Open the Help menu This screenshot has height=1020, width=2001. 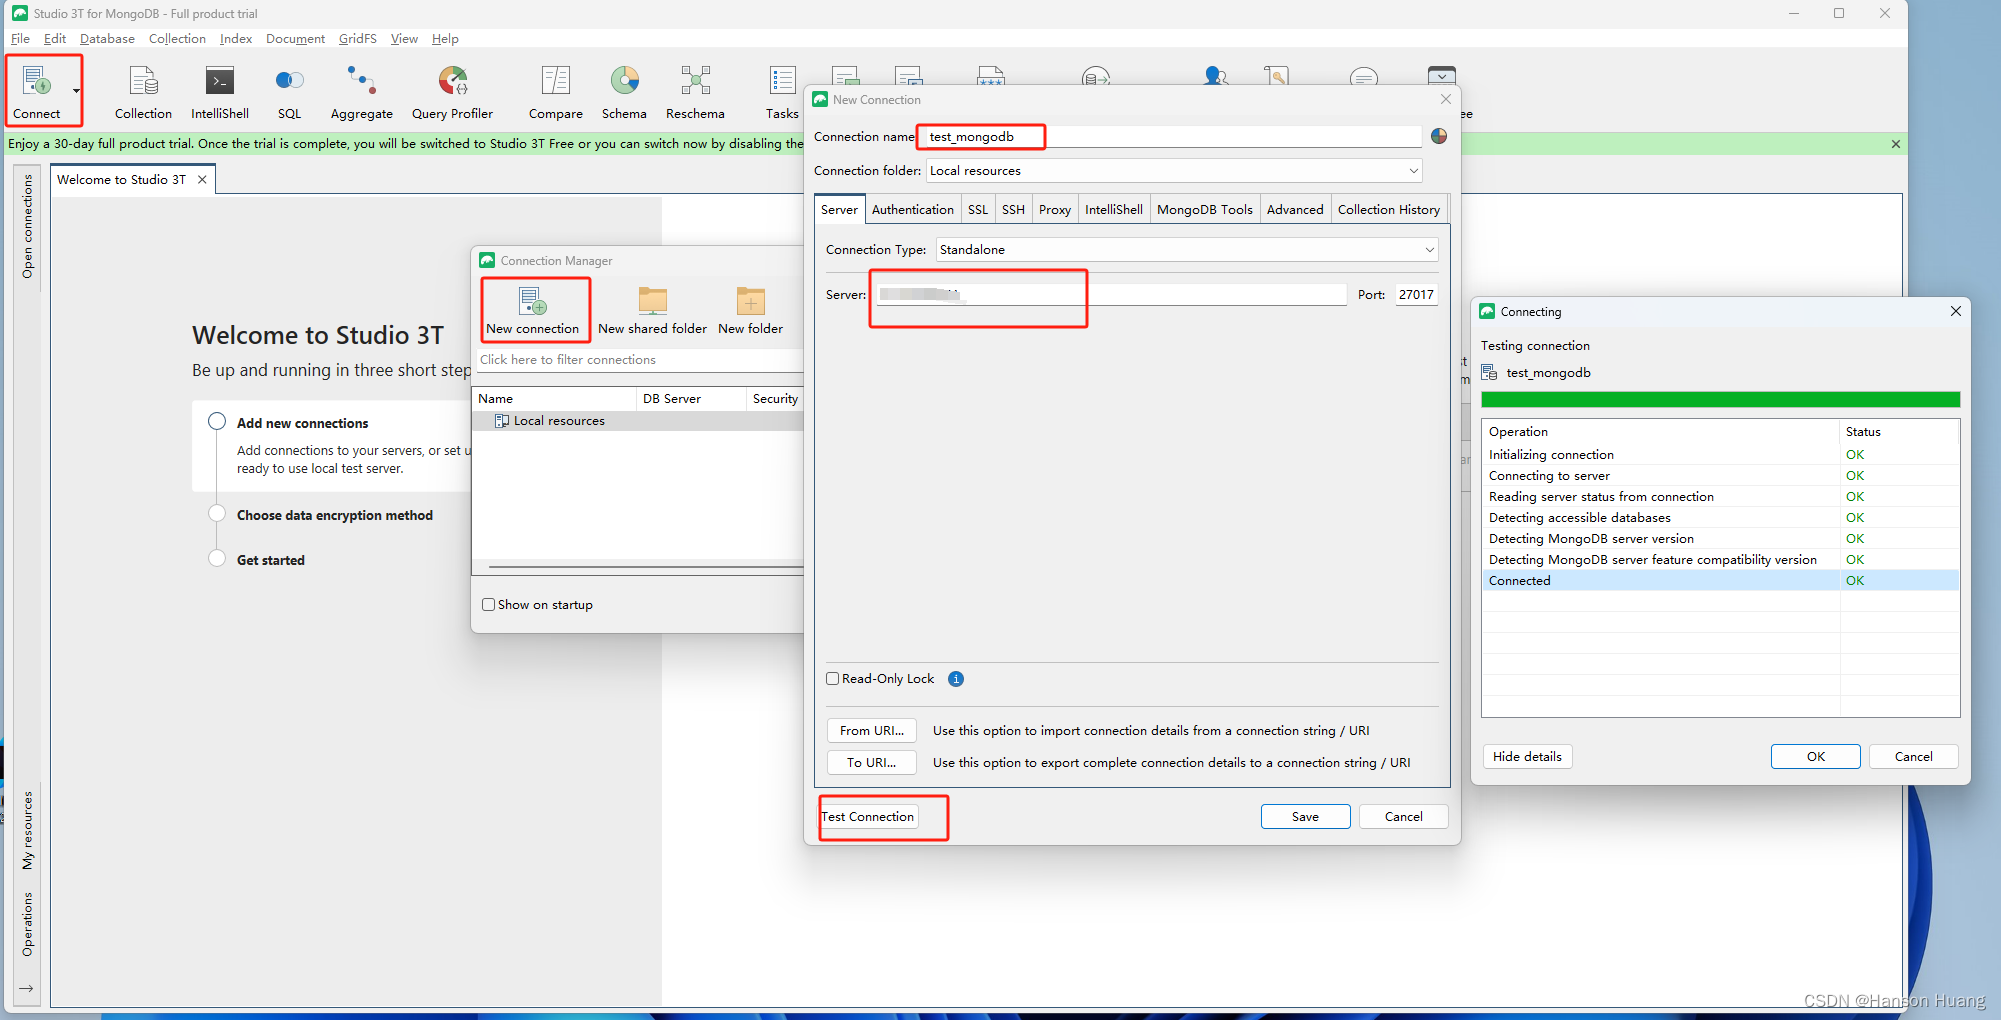click(445, 39)
